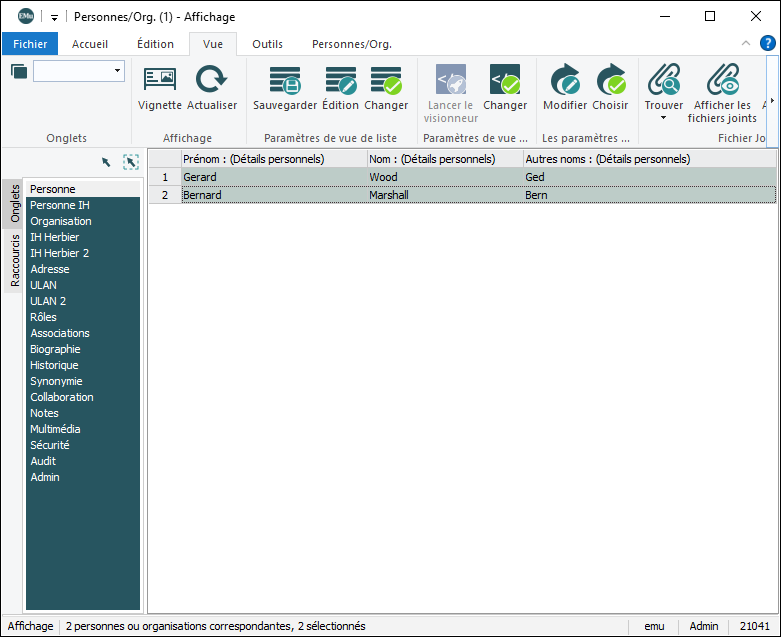This screenshot has height=637, width=781.
Task: Open the Onglets combo box dropdown
Action: [x=118, y=71]
